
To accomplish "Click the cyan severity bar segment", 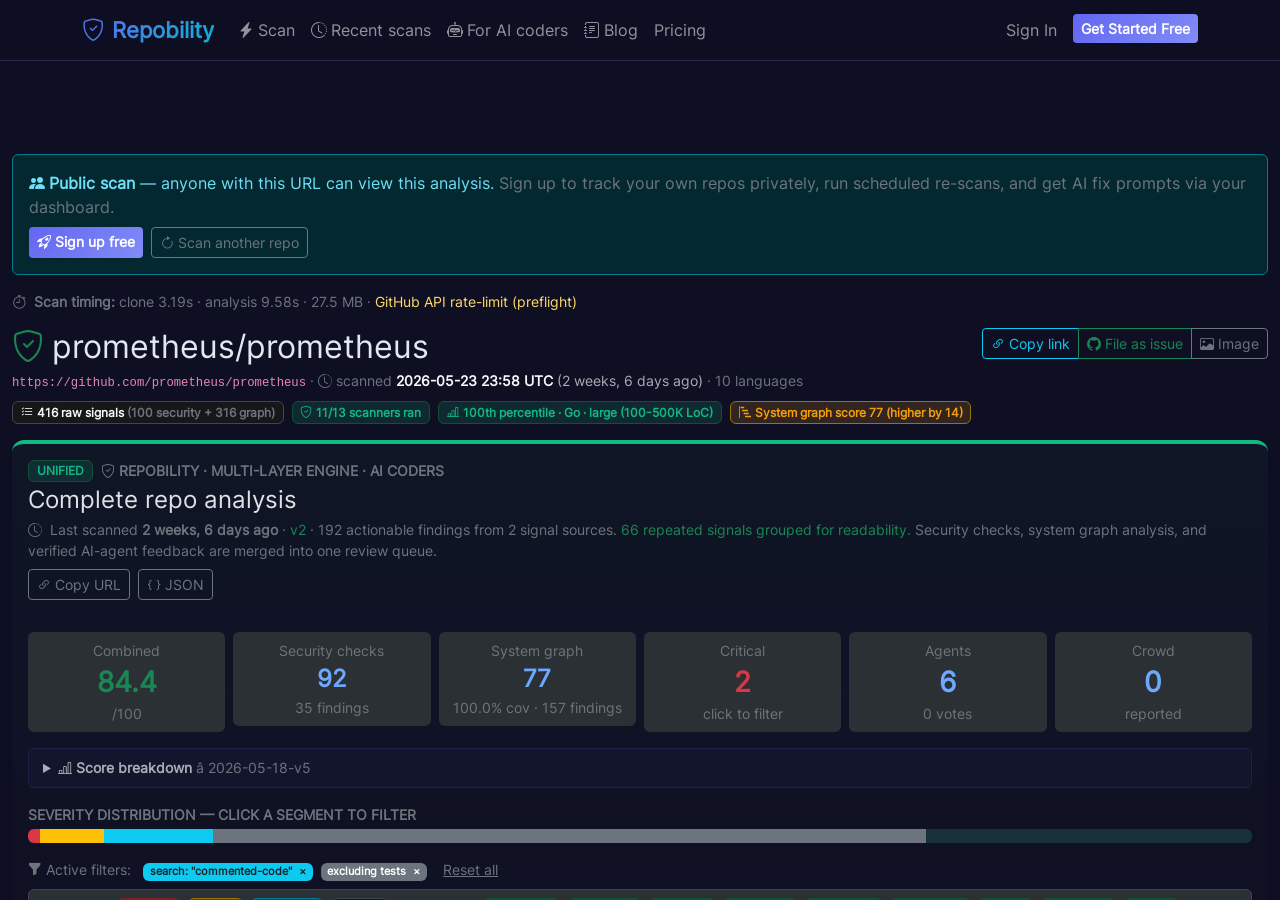I will pos(158,836).
